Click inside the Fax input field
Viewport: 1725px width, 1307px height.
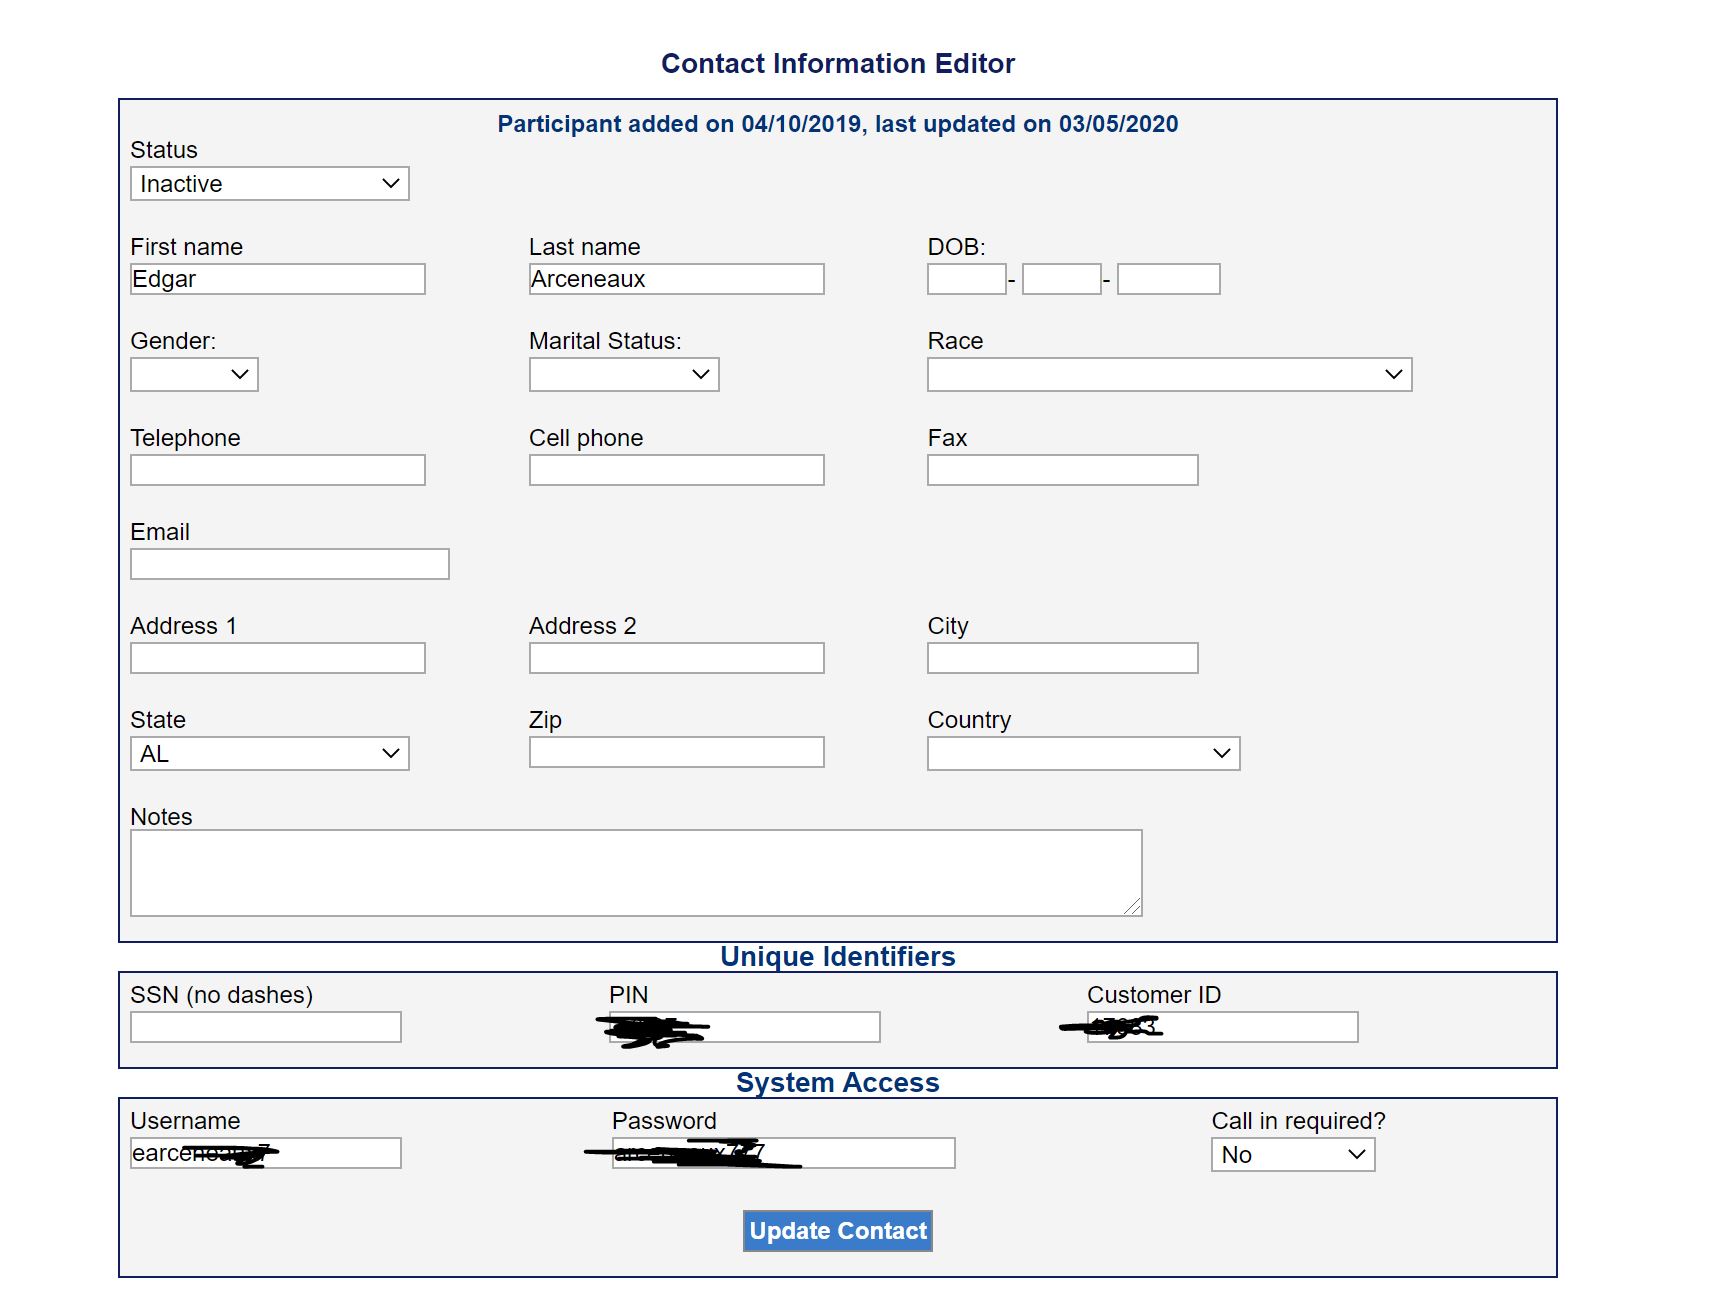(1062, 470)
